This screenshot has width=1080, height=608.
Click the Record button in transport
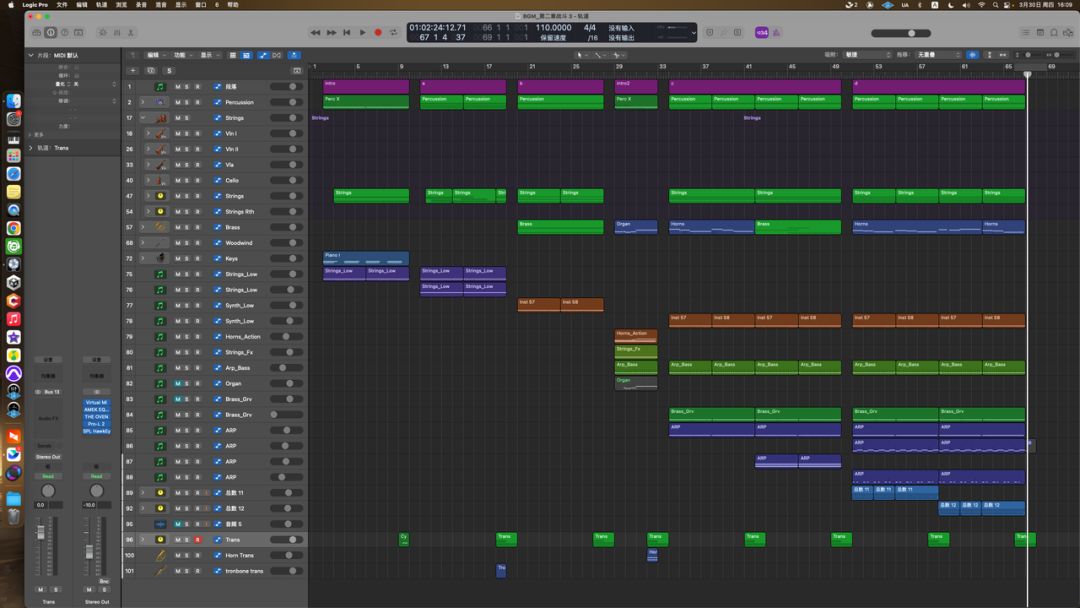(x=377, y=32)
